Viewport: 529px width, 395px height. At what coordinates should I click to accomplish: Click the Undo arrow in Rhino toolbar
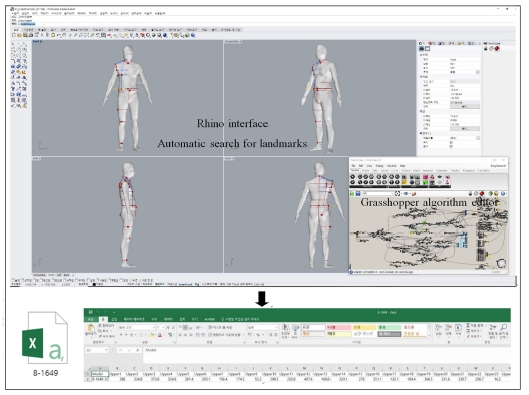(x=59, y=35)
